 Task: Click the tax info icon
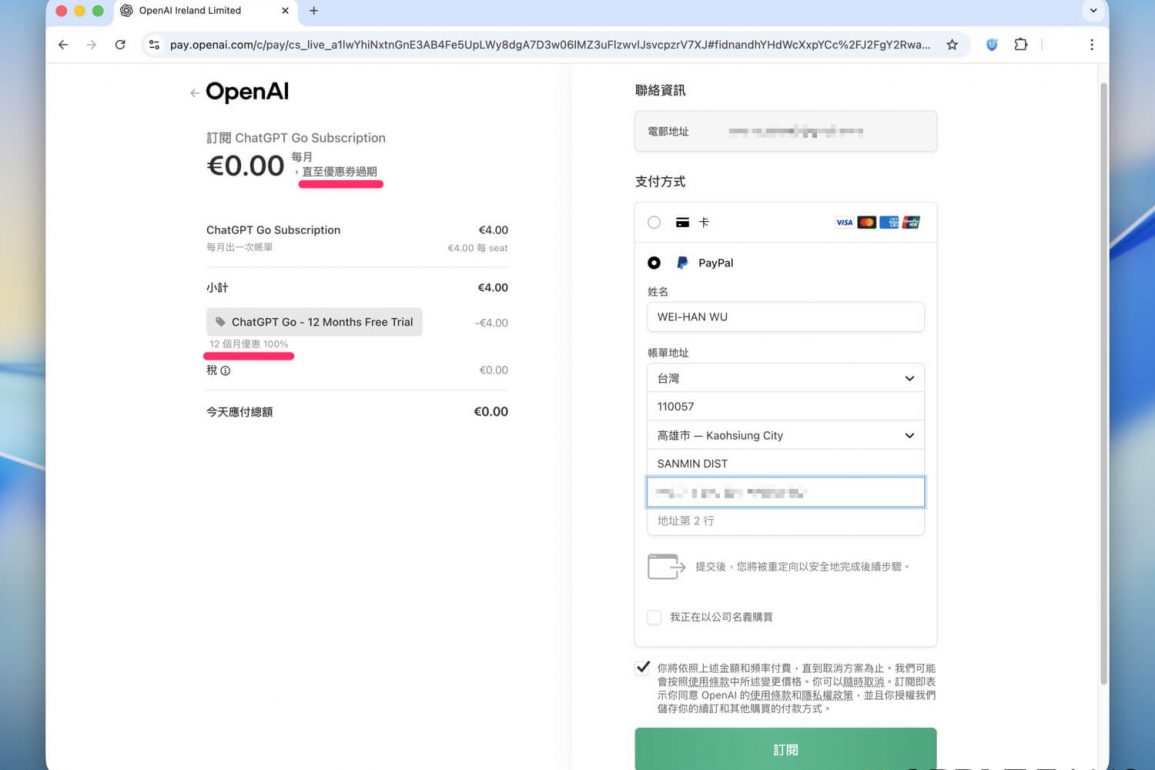(225, 371)
